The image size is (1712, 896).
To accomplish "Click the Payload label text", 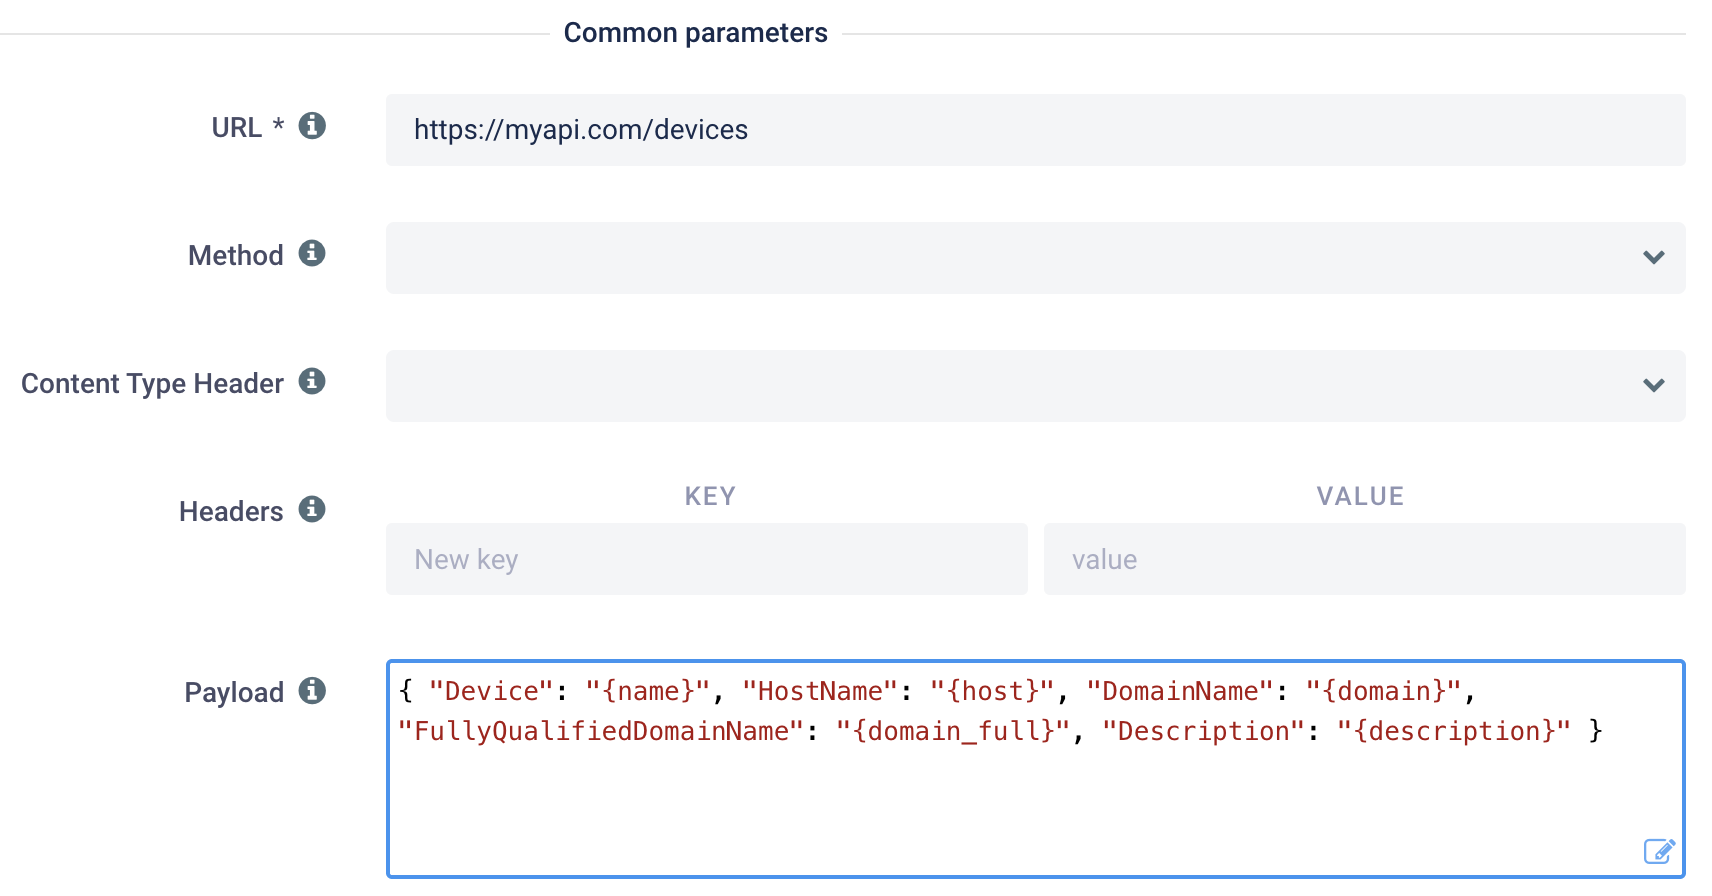I will (x=234, y=693).
